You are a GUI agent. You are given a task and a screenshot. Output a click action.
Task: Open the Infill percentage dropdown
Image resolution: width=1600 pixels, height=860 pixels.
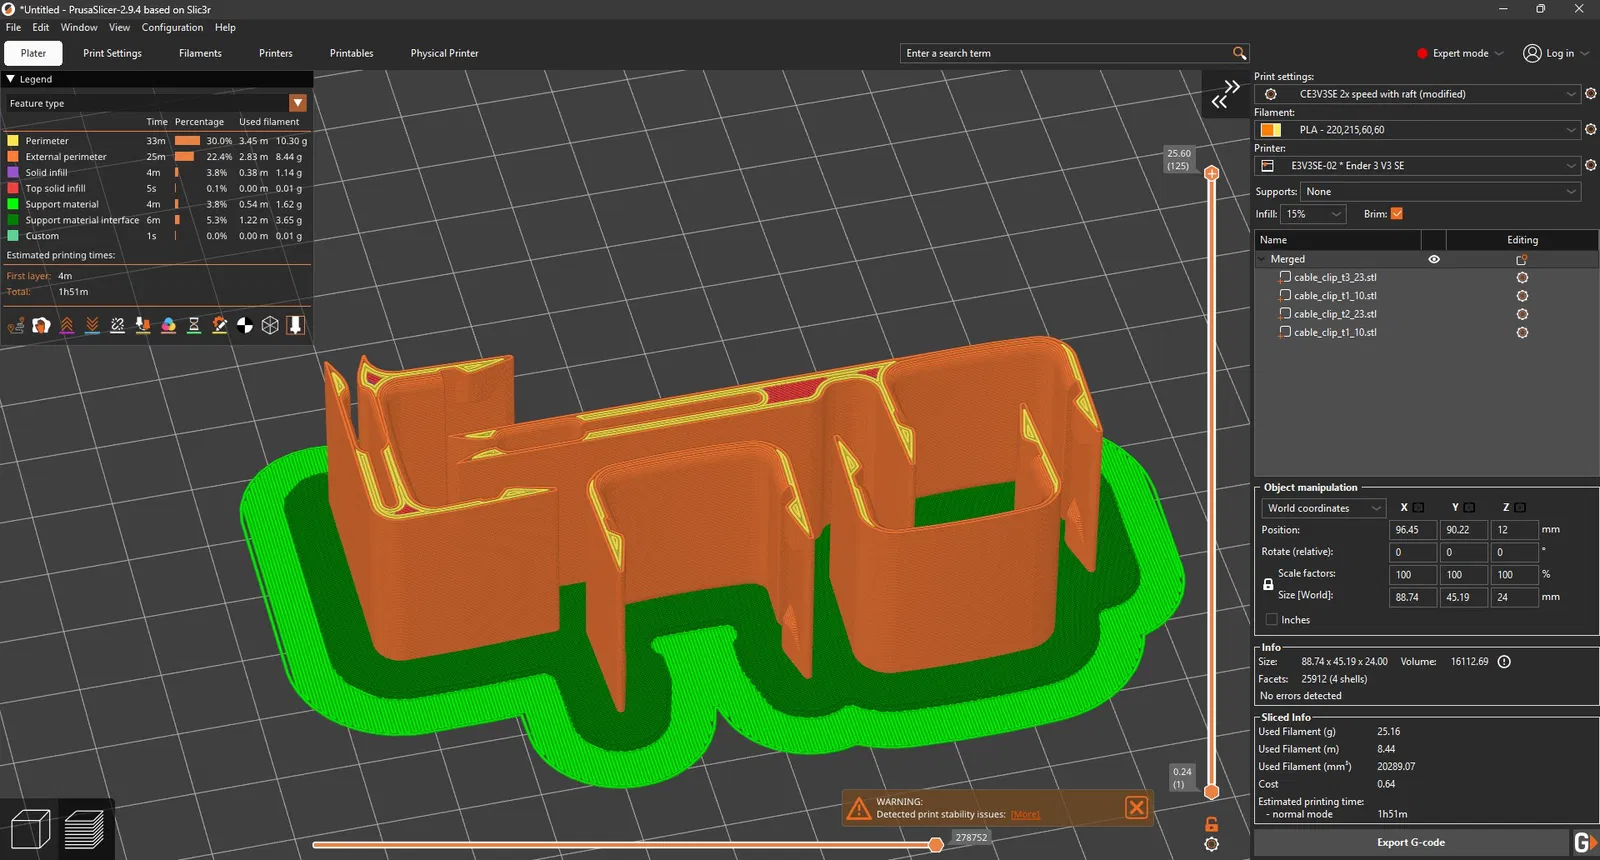click(x=1314, y=214)
